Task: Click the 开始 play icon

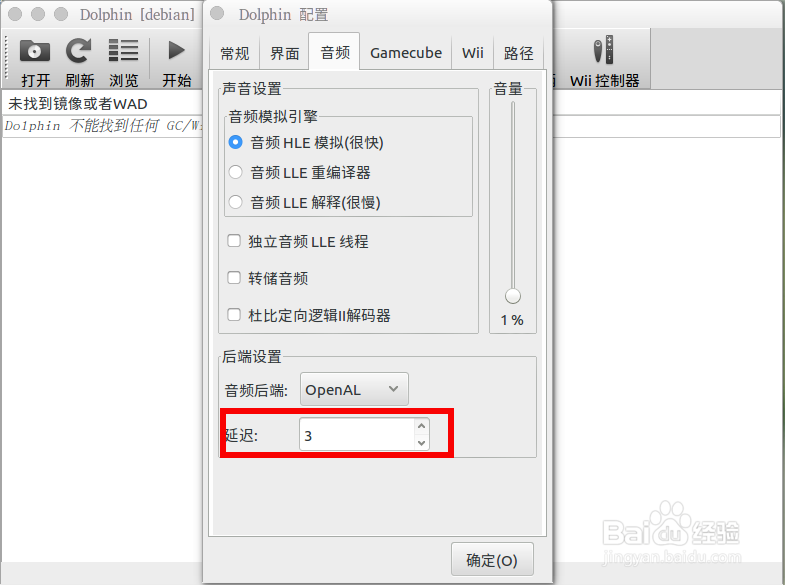Action: pyautogui.click(x=176, y=50)
